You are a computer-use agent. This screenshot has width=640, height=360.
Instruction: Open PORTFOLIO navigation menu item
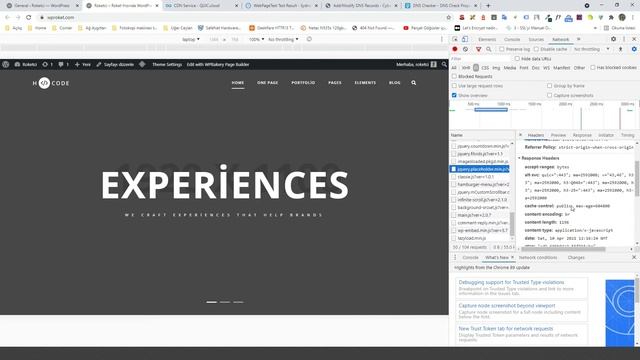(303, 83)
